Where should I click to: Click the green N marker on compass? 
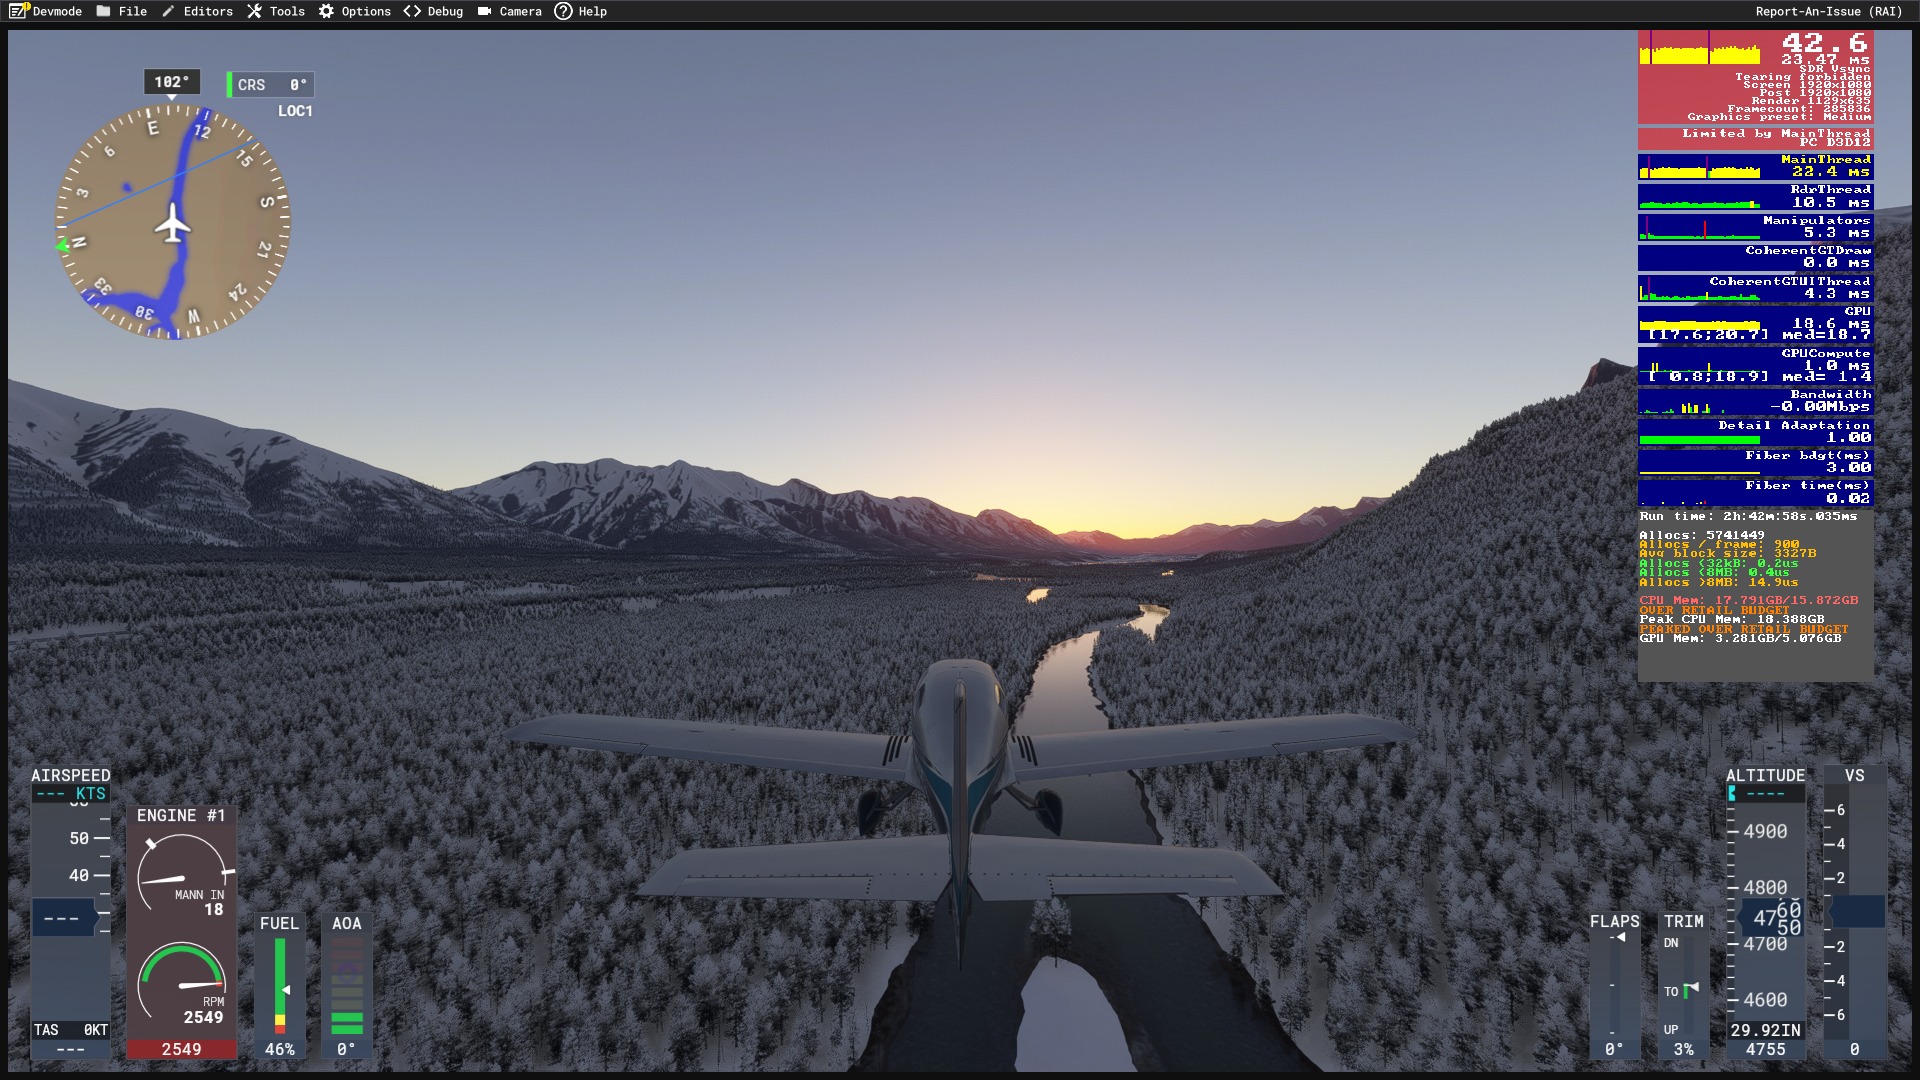pyautogui.click(x=61, y=245)
